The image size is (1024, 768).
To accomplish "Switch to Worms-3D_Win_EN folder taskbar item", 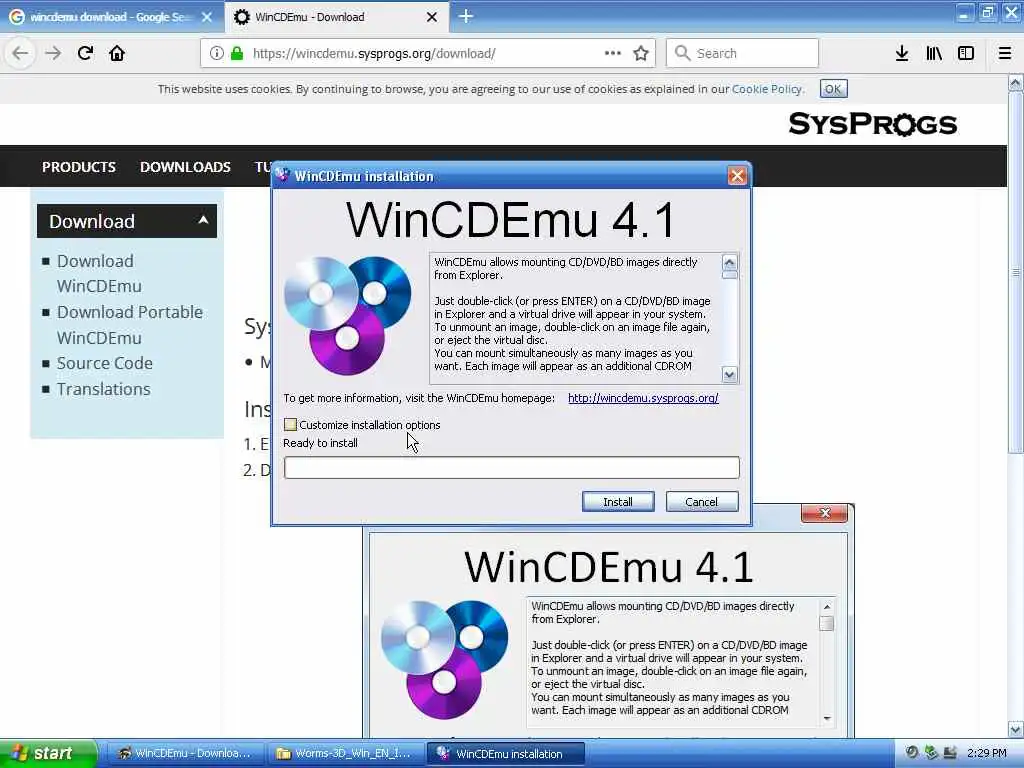I will pos(345,754).
